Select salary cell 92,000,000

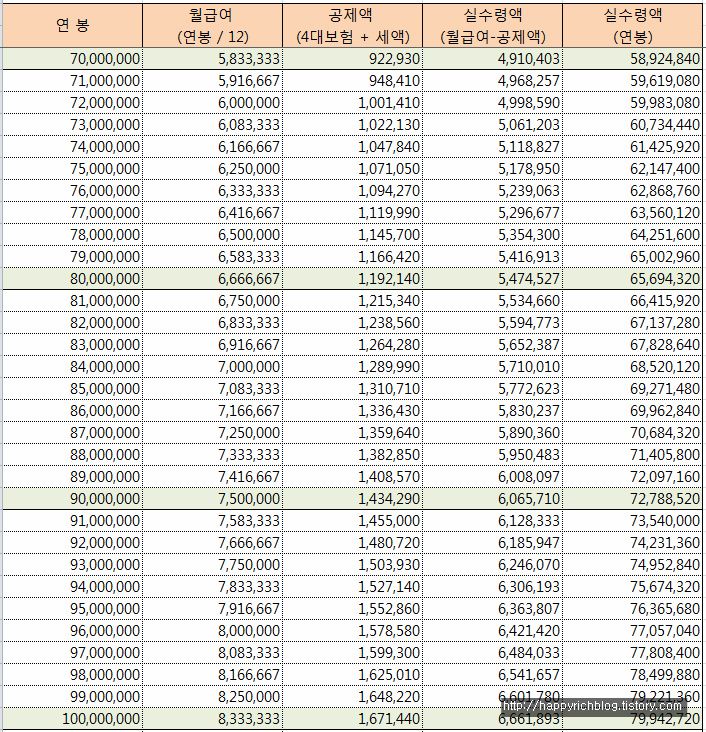click(x=72, y=542)
